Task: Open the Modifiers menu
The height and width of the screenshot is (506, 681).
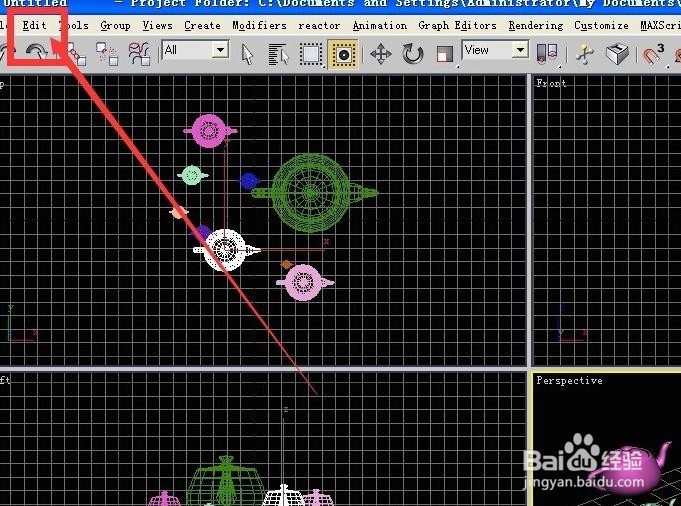Action: coord(259,26)
